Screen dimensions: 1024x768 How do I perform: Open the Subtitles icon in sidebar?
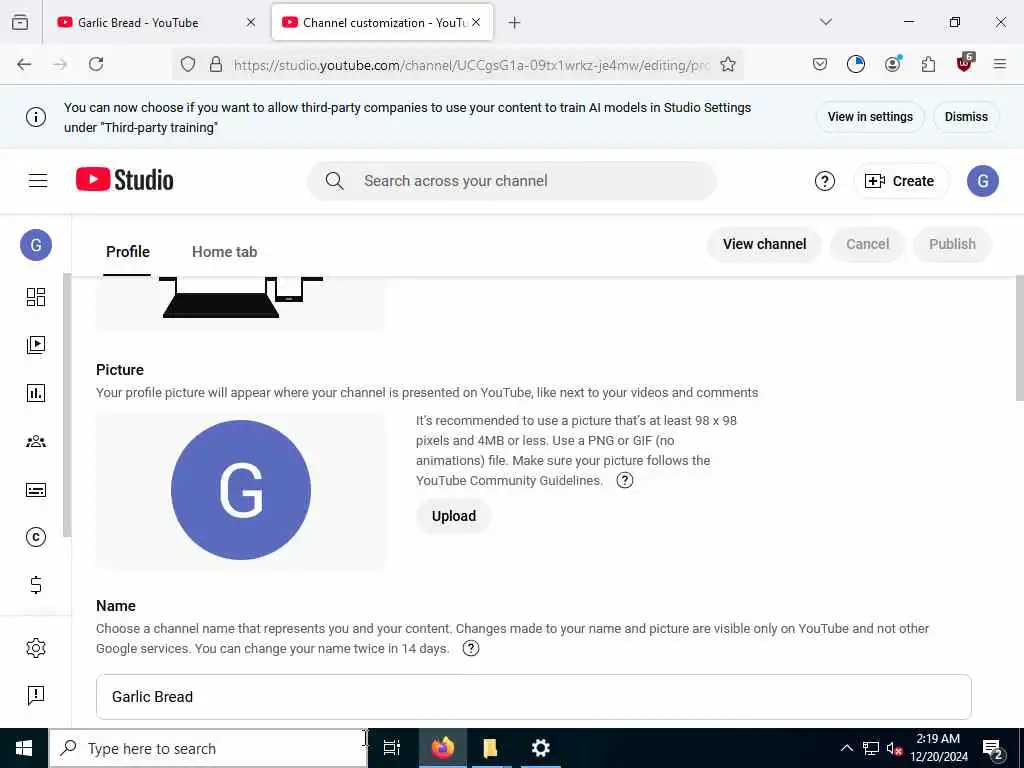pyautogui.click(x=36, y=490)
